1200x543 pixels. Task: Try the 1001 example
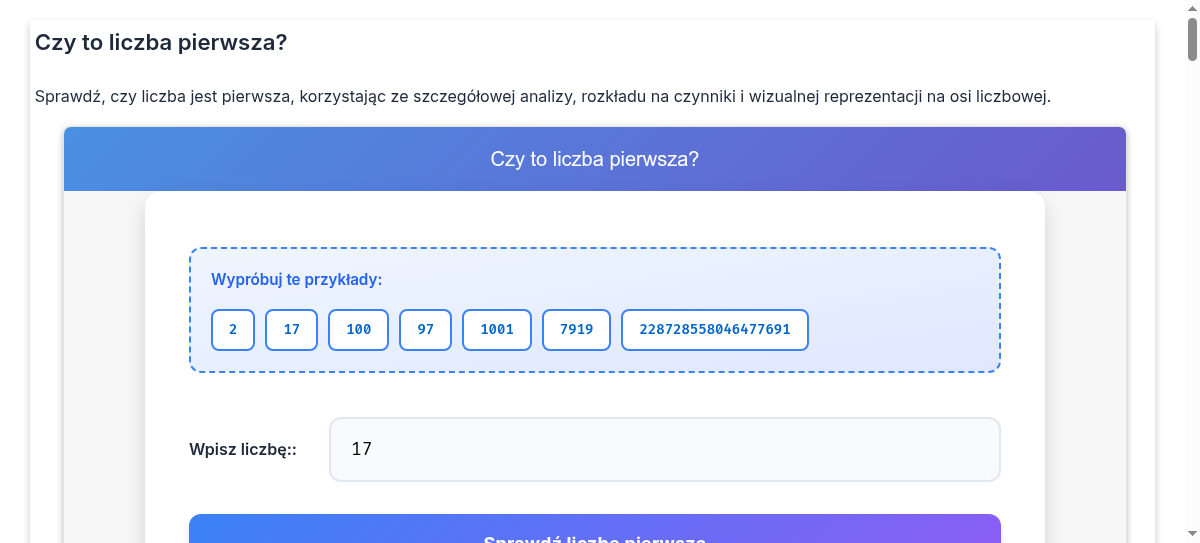click(496, 330)
